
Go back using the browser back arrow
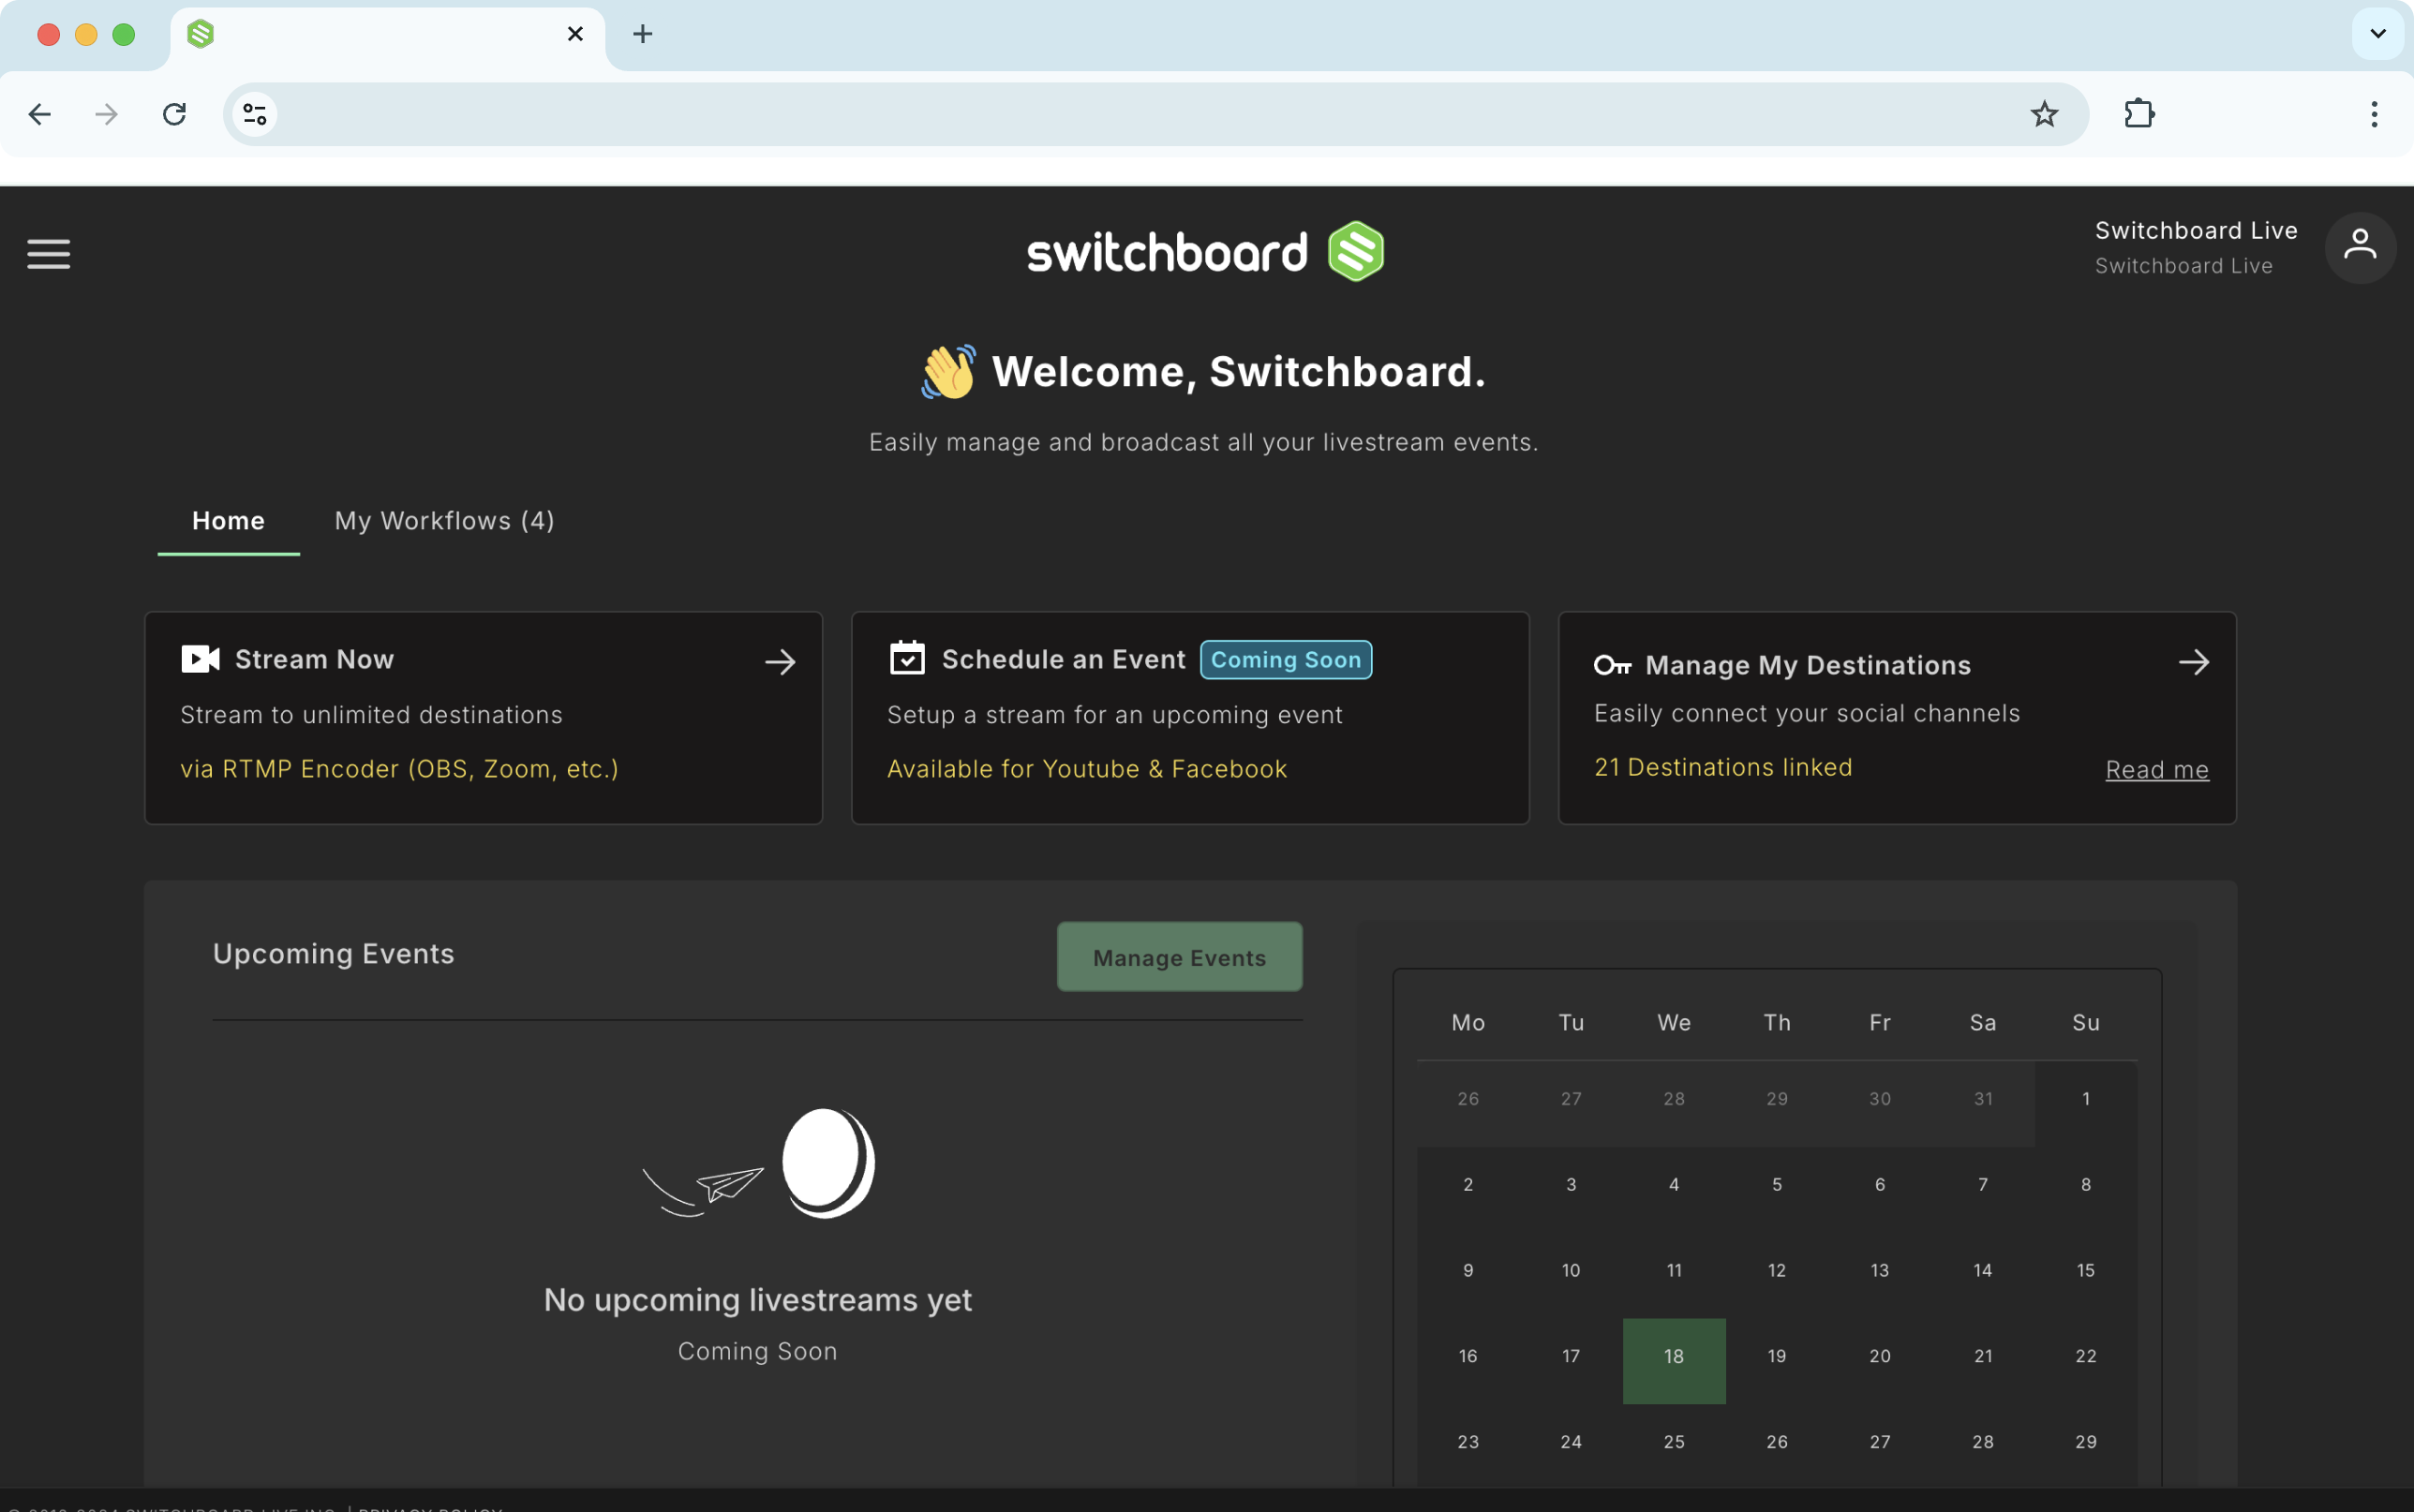click(x=40, y=114)
